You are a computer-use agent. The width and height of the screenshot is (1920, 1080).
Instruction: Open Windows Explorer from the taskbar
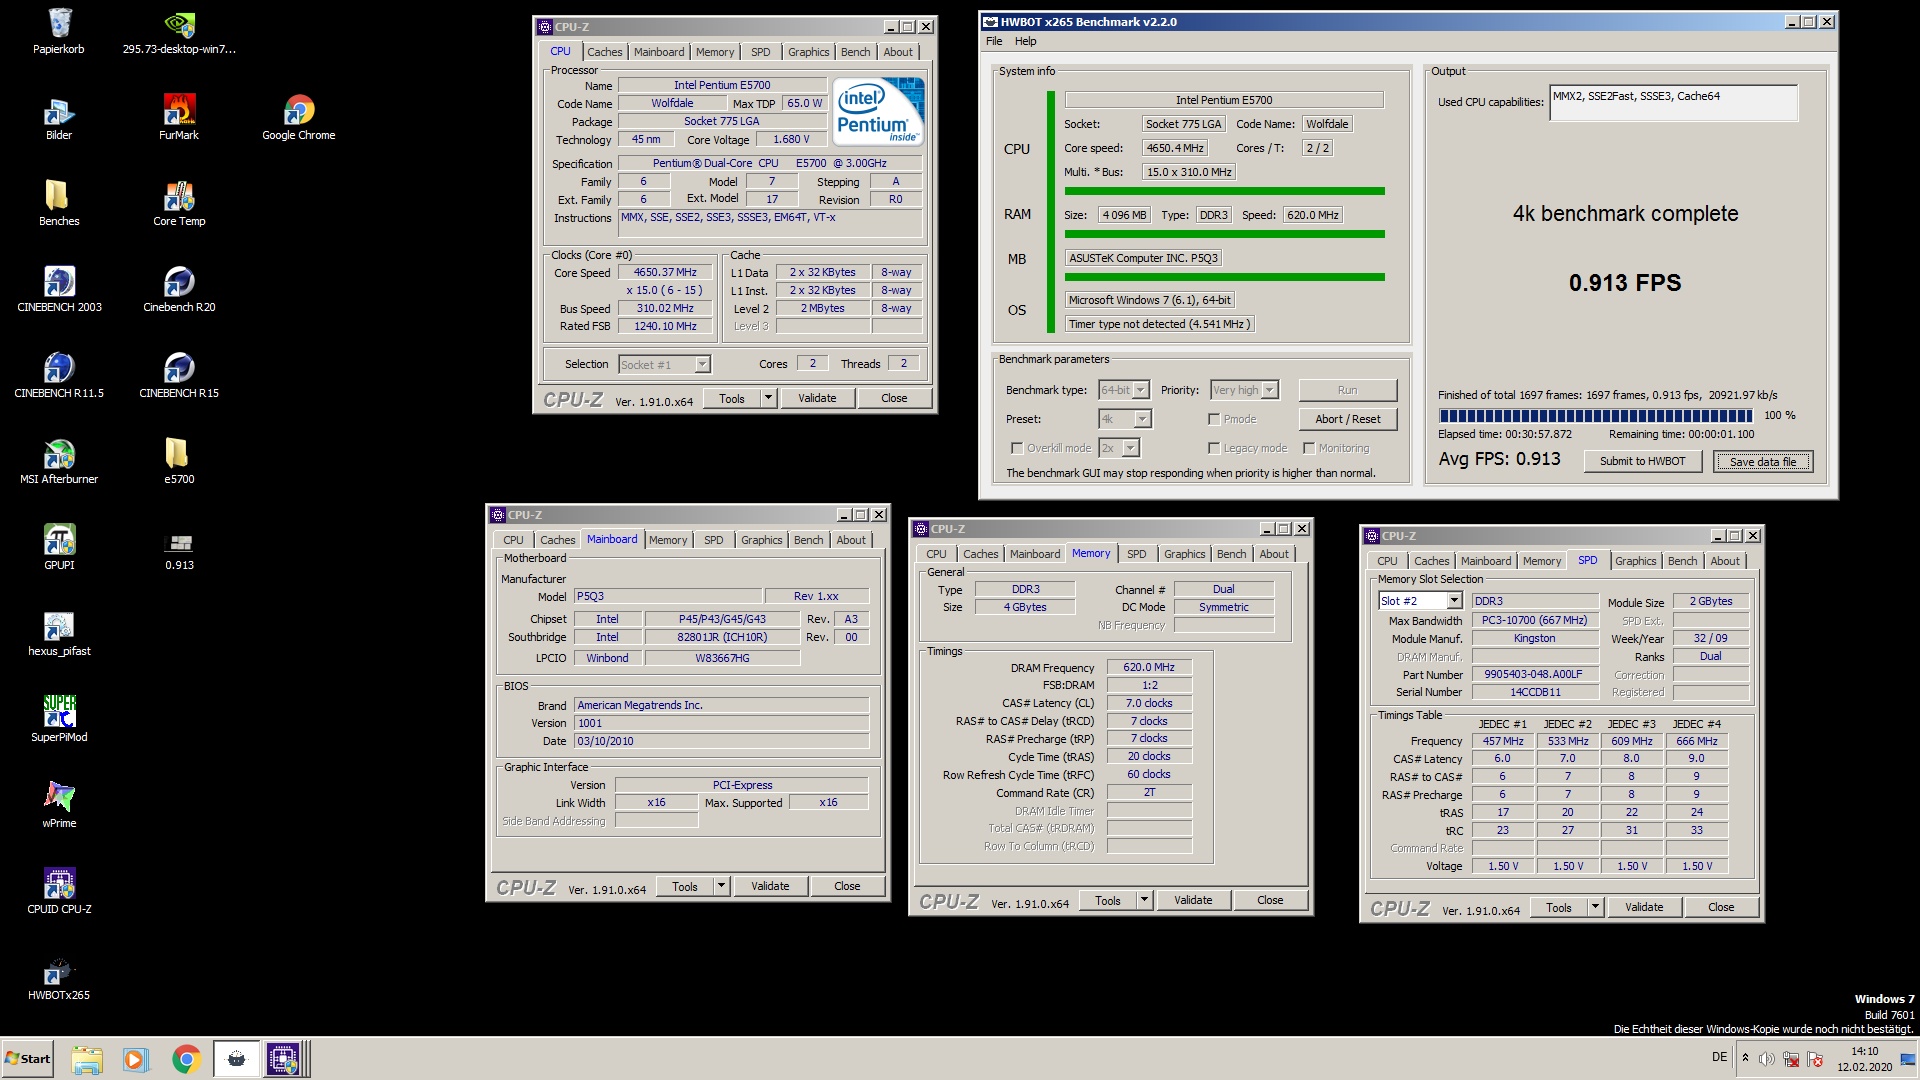point(87,1059)
